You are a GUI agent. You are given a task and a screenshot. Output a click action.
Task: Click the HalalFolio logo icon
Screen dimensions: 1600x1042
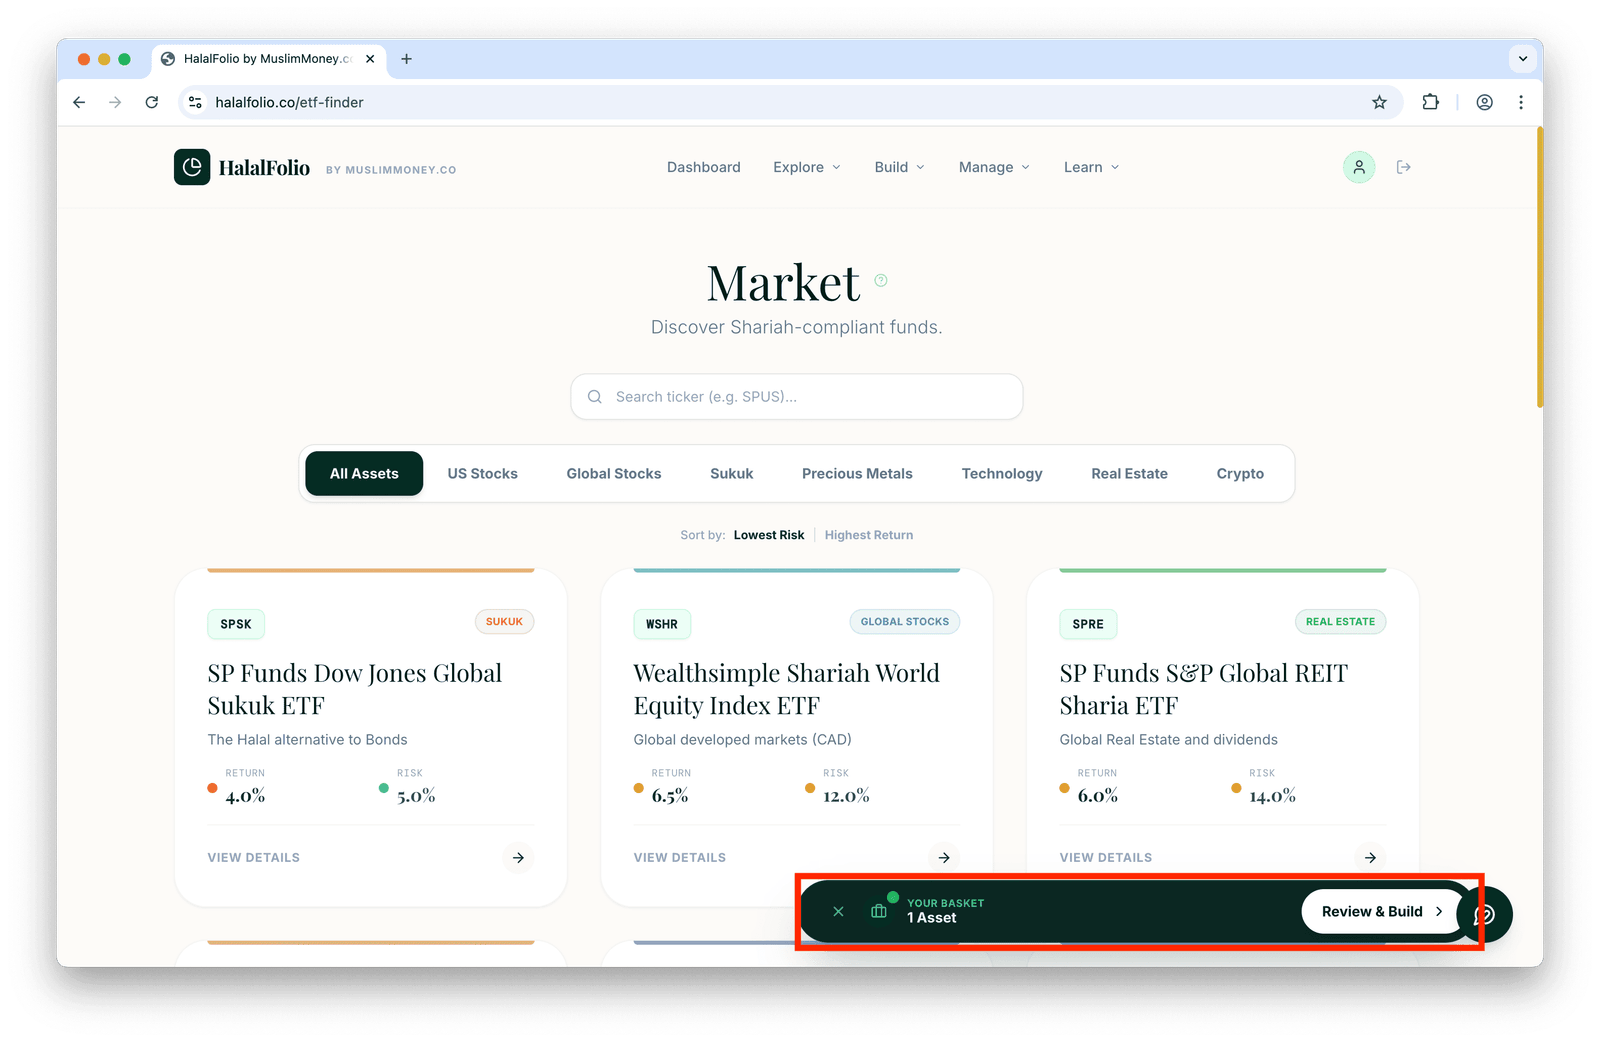tap(192, 167)
